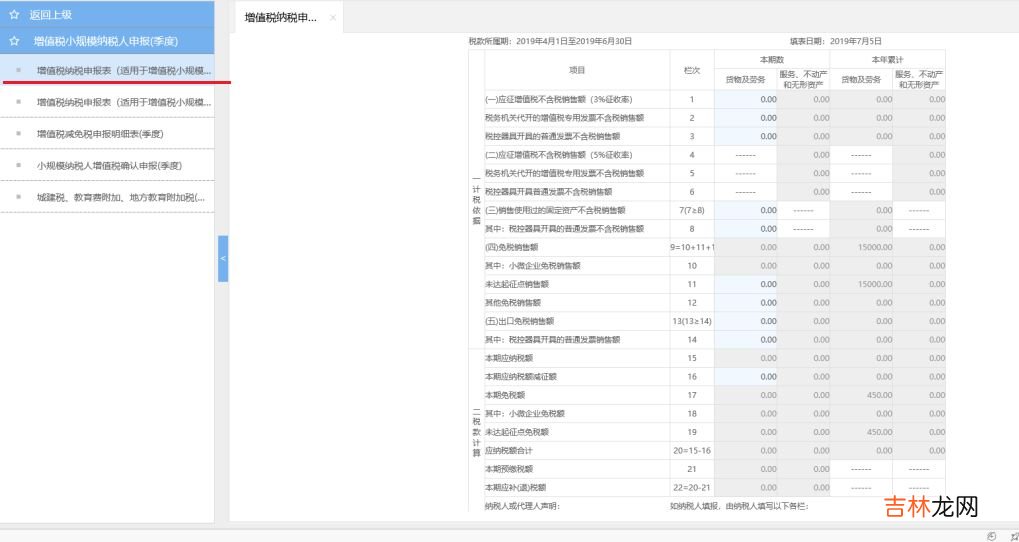Click row 16 本期应纳税额减征额 input cell
The image size is (1019, 542).
click(746, 377)
